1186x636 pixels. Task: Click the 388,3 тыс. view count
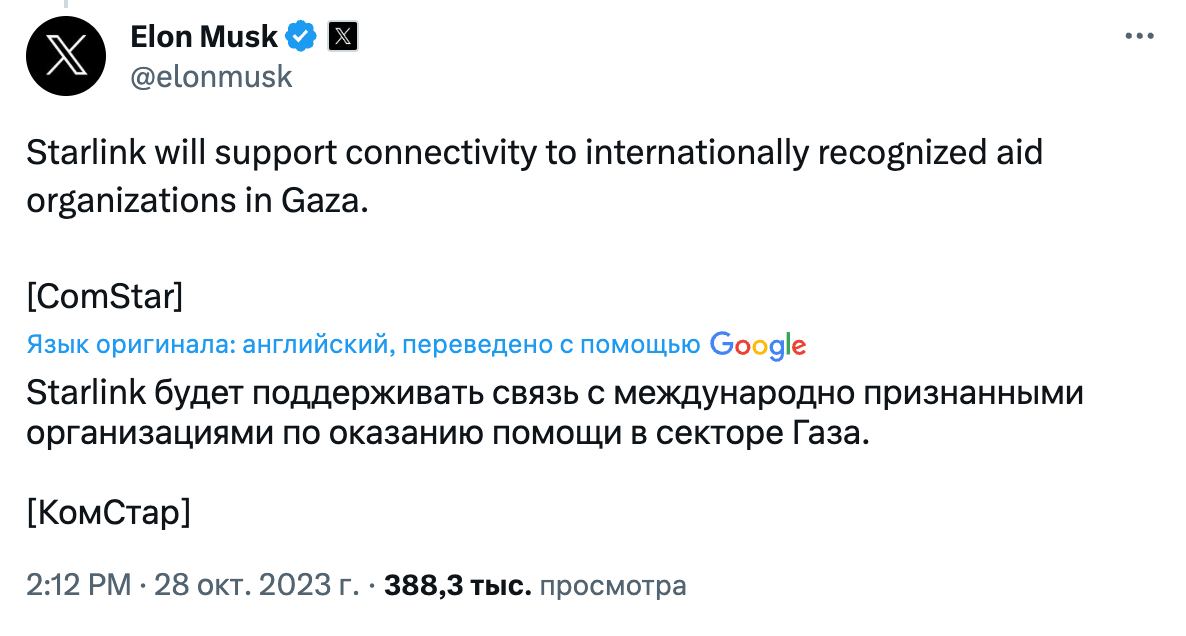pyautogui.click(x=457, y=585)
